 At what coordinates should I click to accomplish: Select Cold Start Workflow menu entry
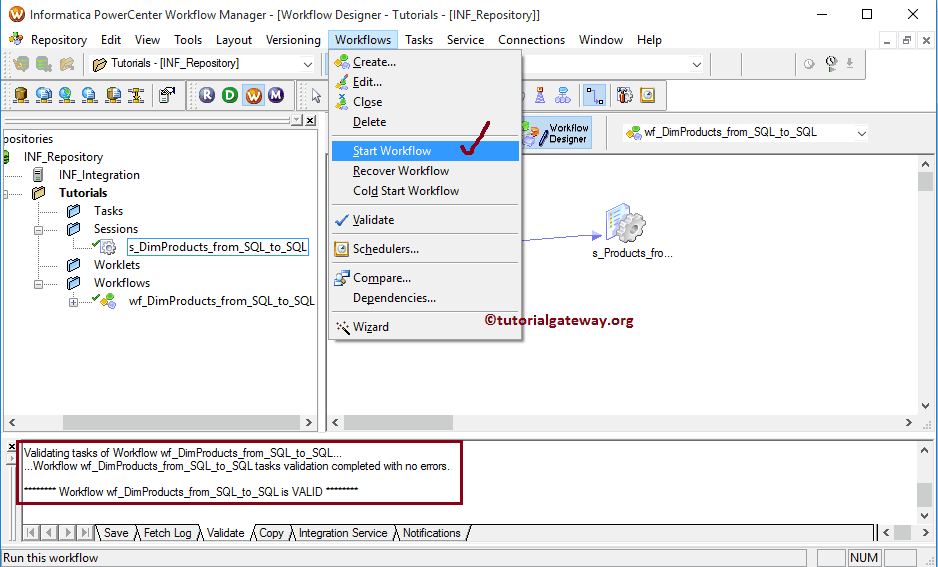[425, 191]
